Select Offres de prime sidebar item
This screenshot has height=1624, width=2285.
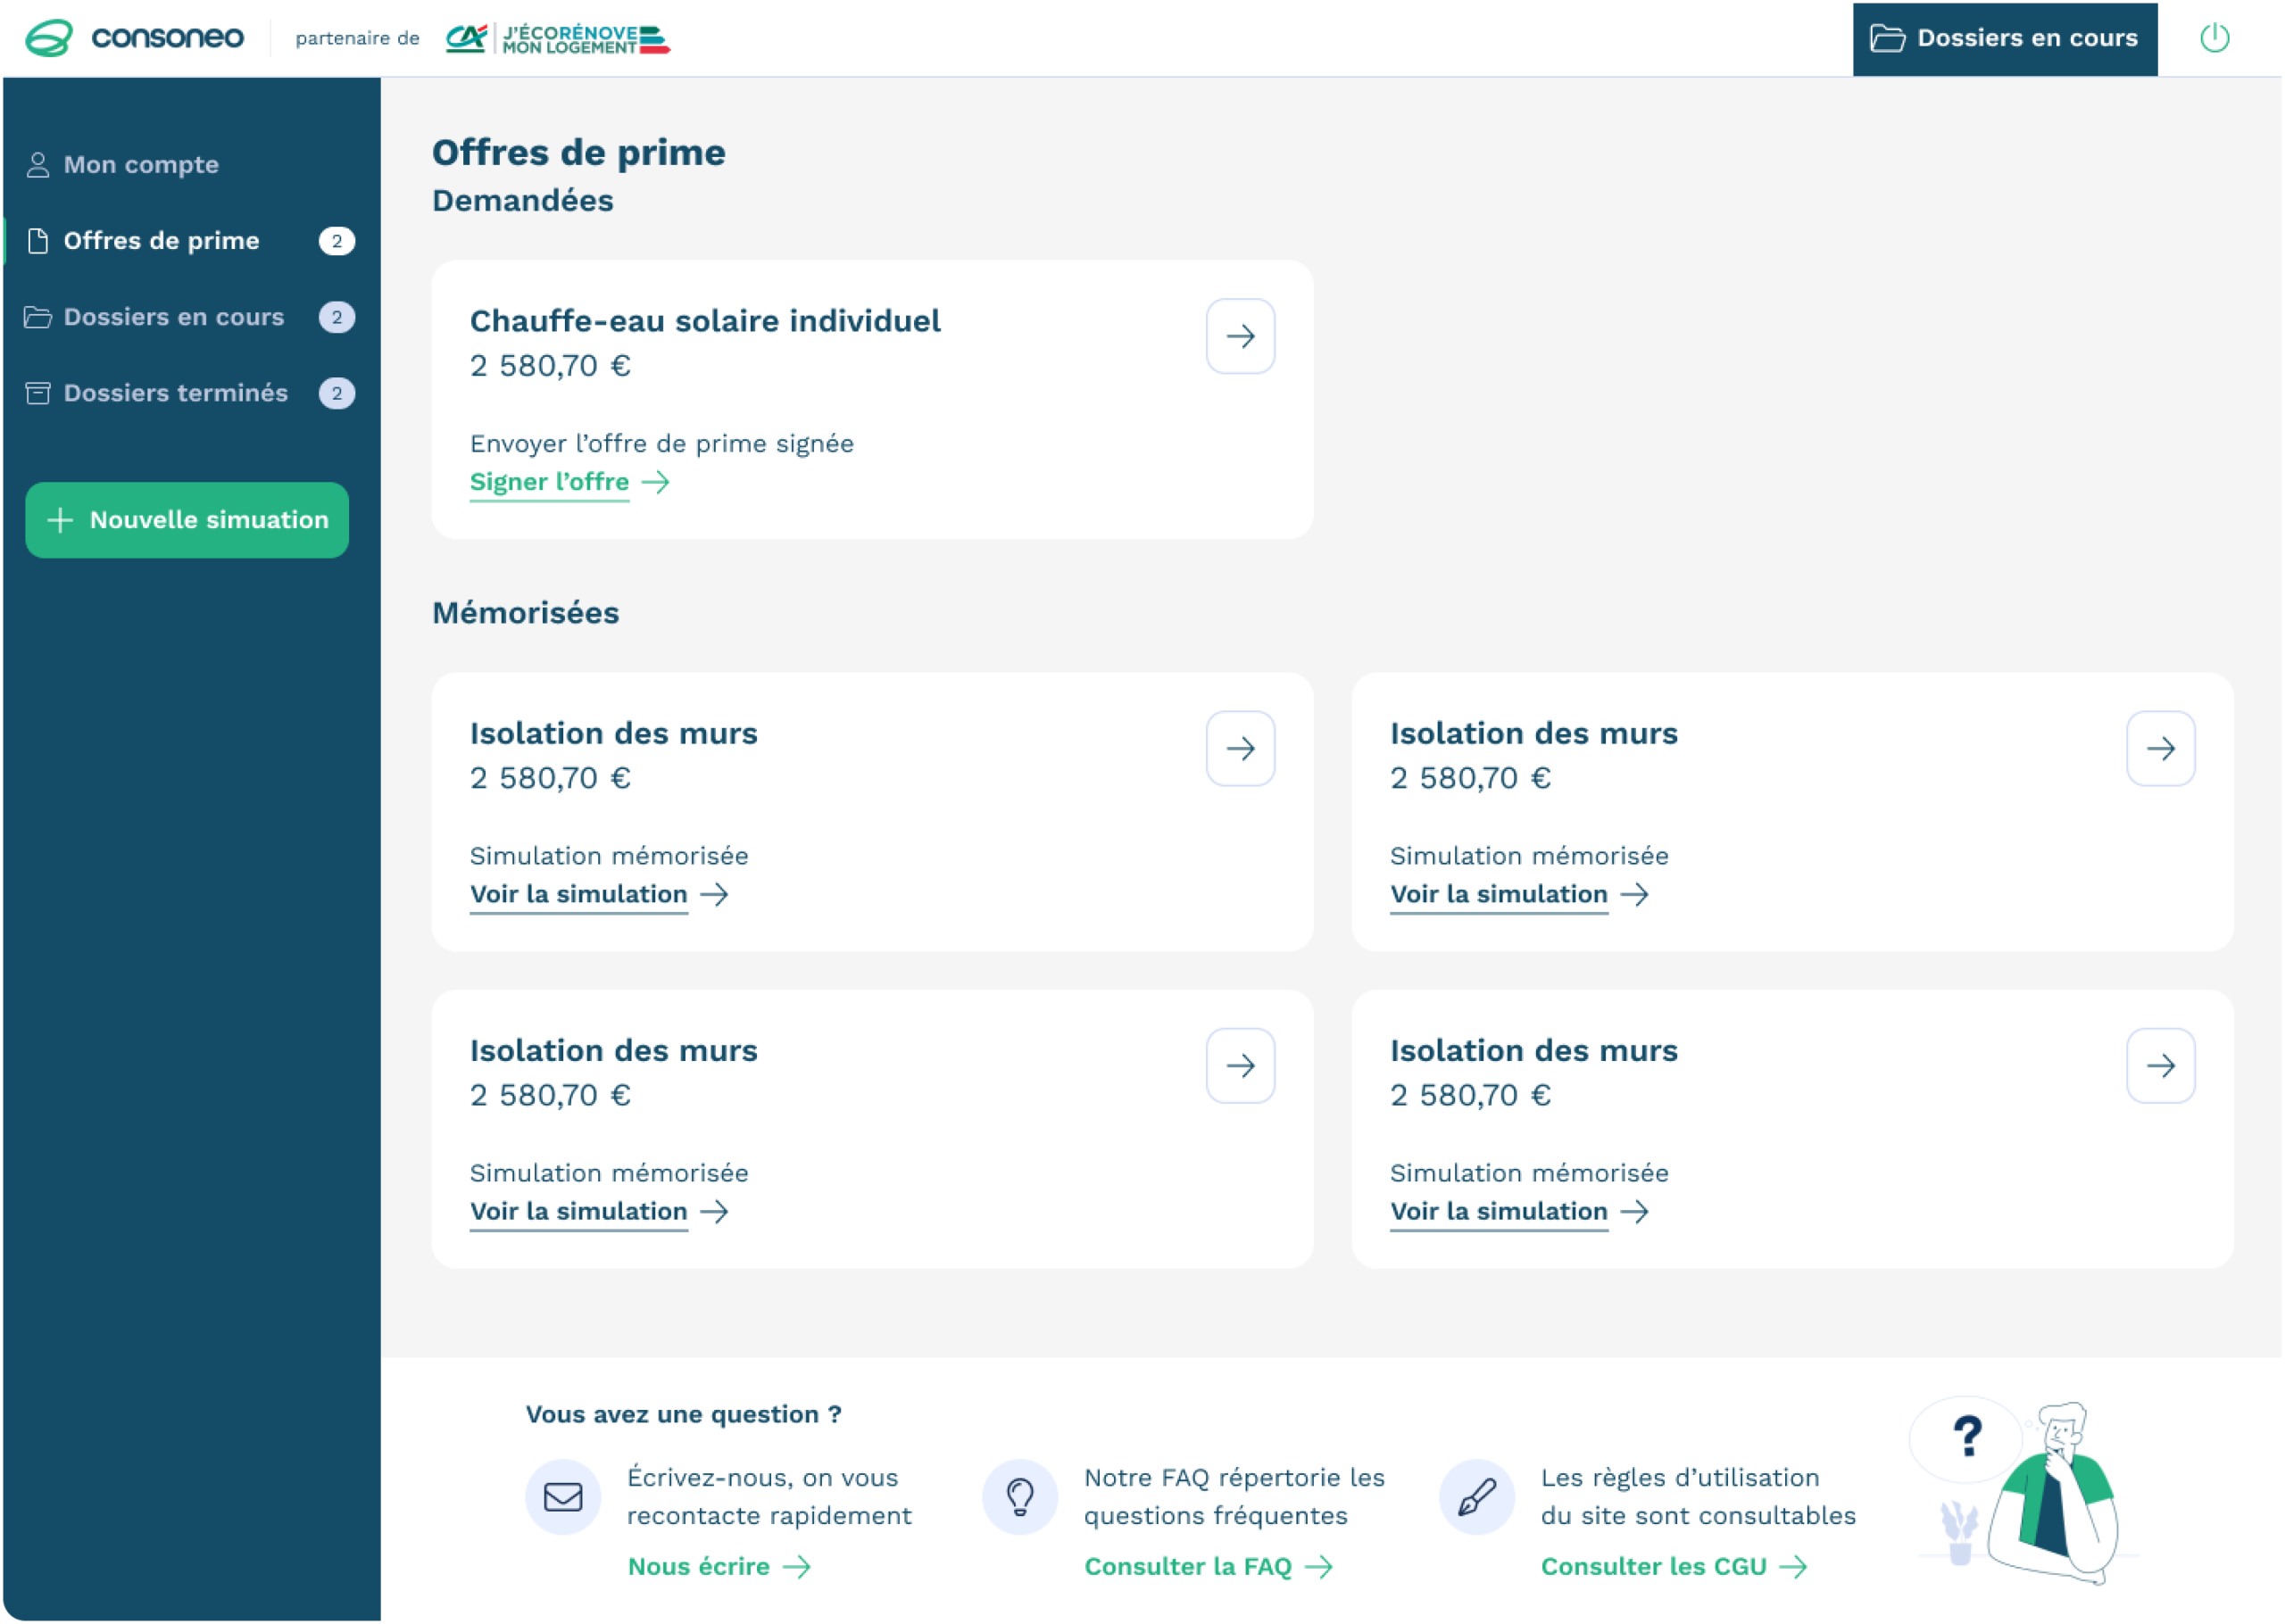(161, 241)
